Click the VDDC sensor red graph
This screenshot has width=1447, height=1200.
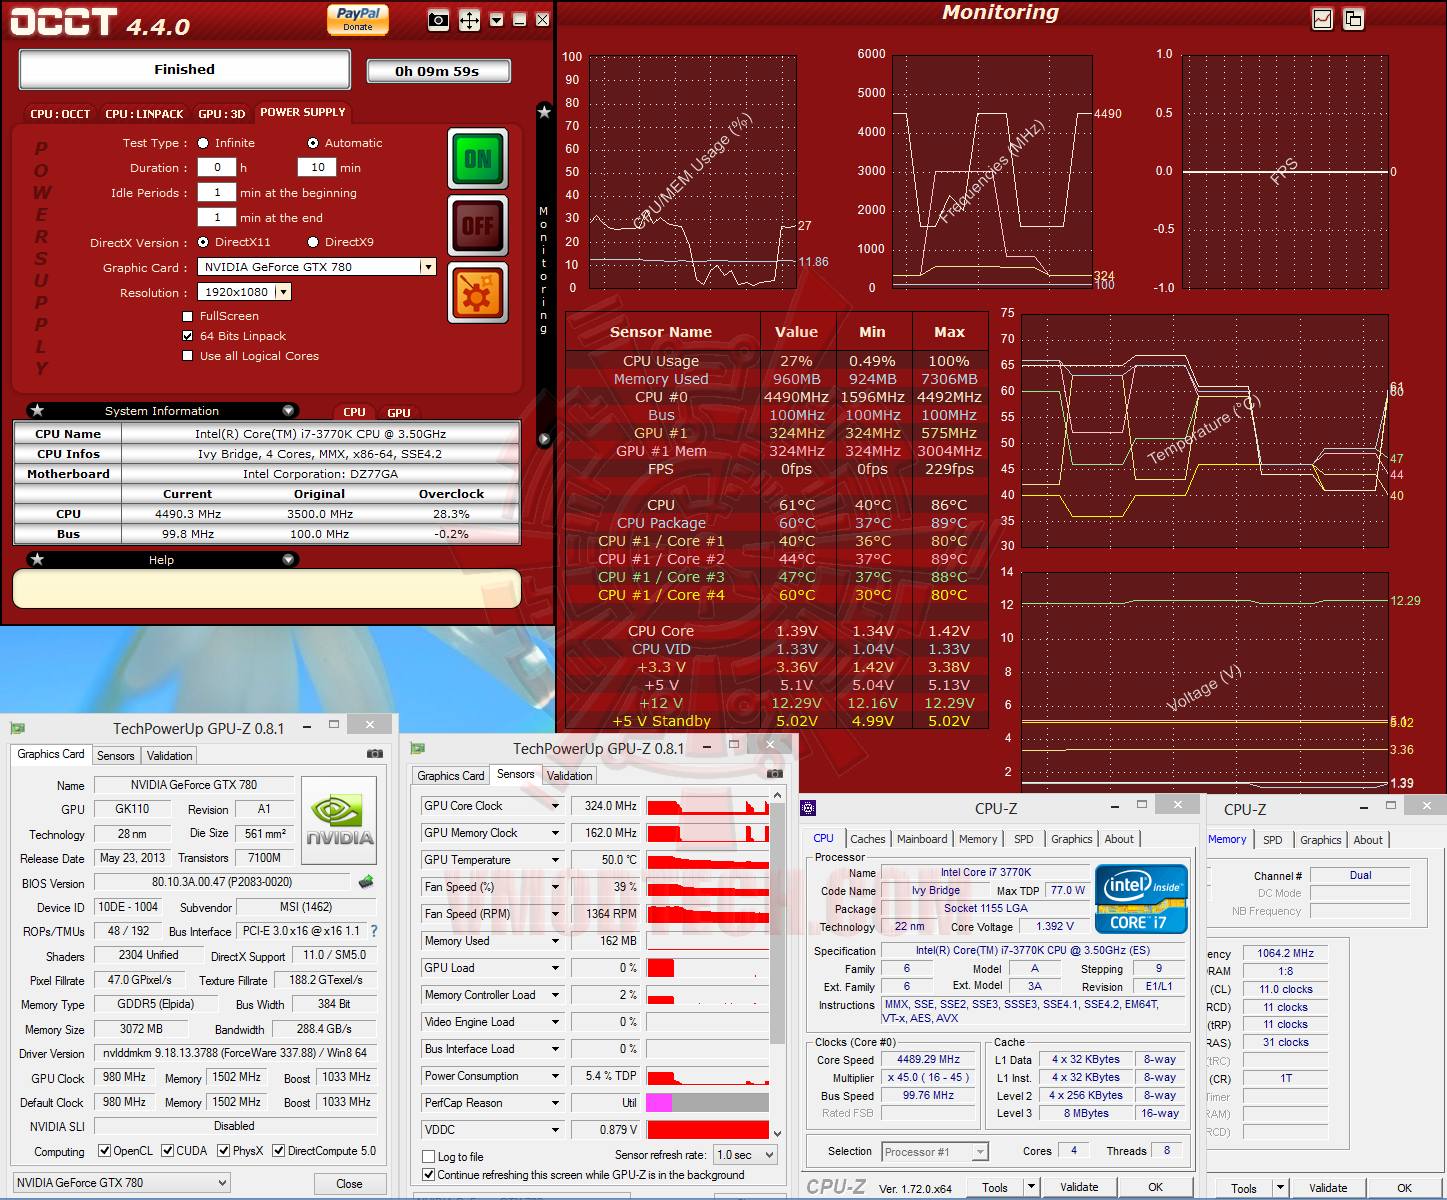point(708,1130)
